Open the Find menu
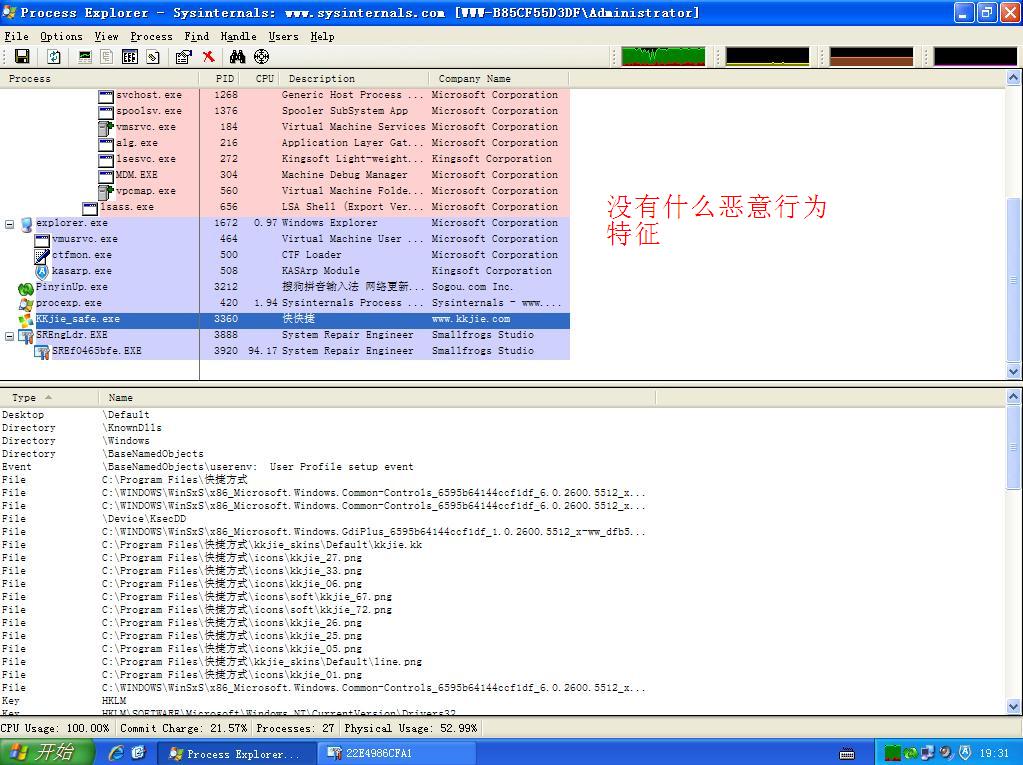 pyautogui.click(x=196, y=37)
